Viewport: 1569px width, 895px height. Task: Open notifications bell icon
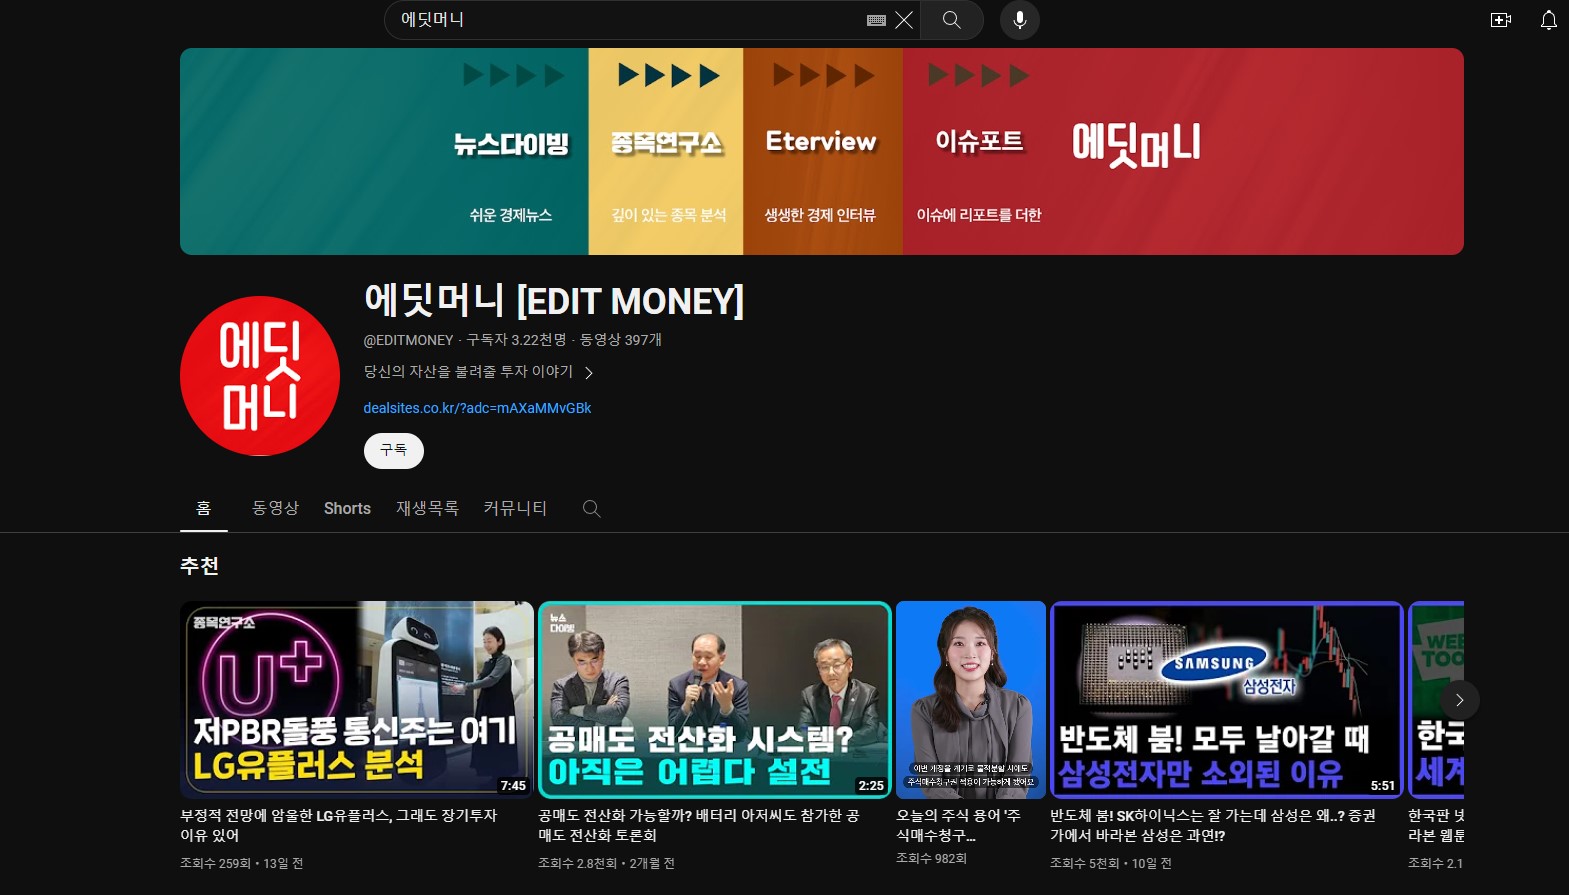pyautogui.click(x=1548, y=20)
